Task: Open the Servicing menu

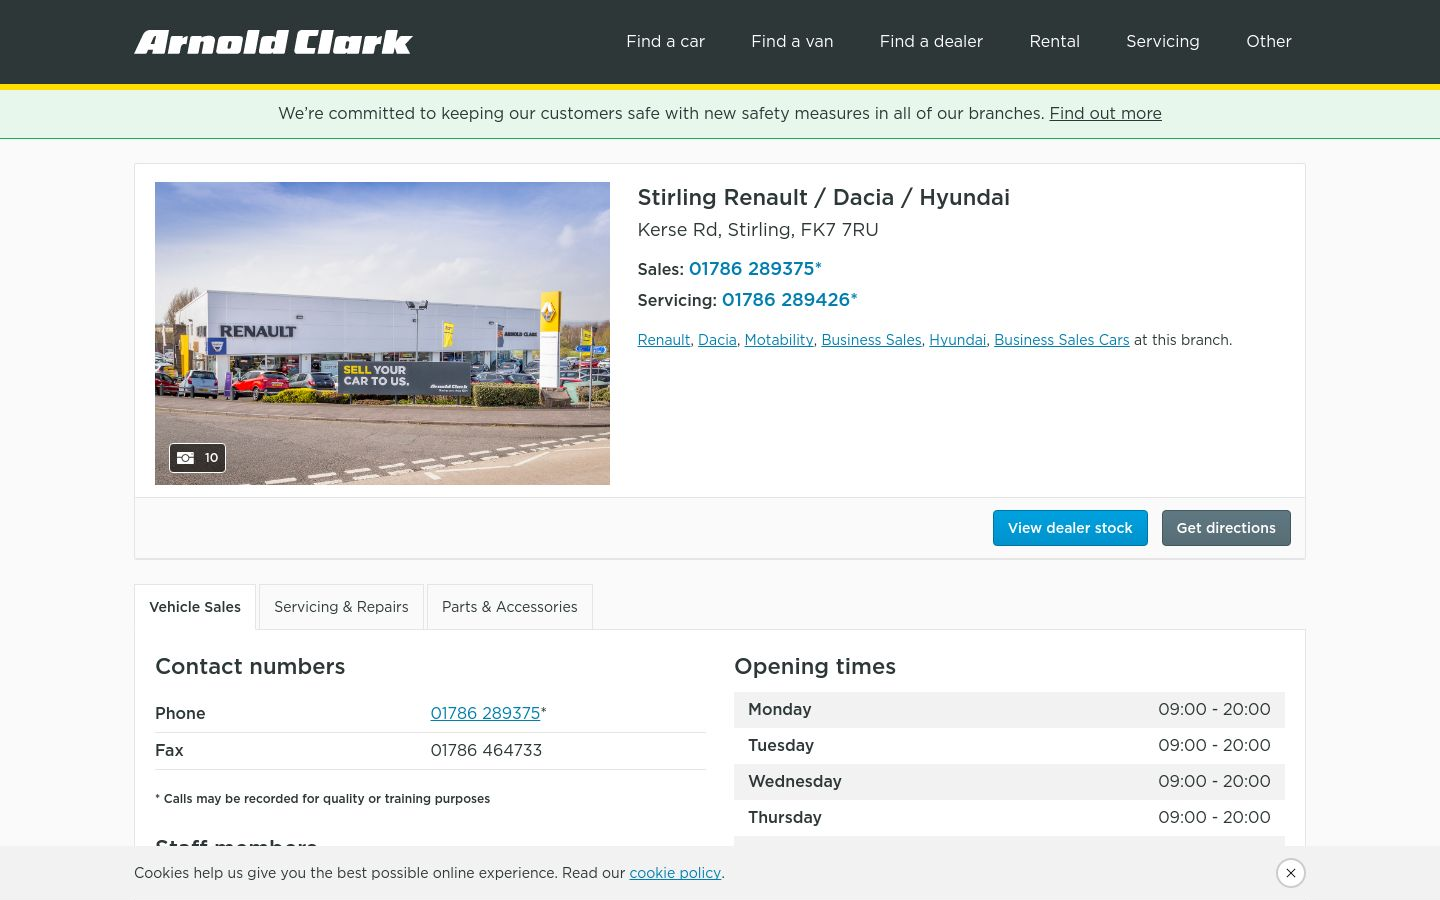Action: (x=1162, y=42)
